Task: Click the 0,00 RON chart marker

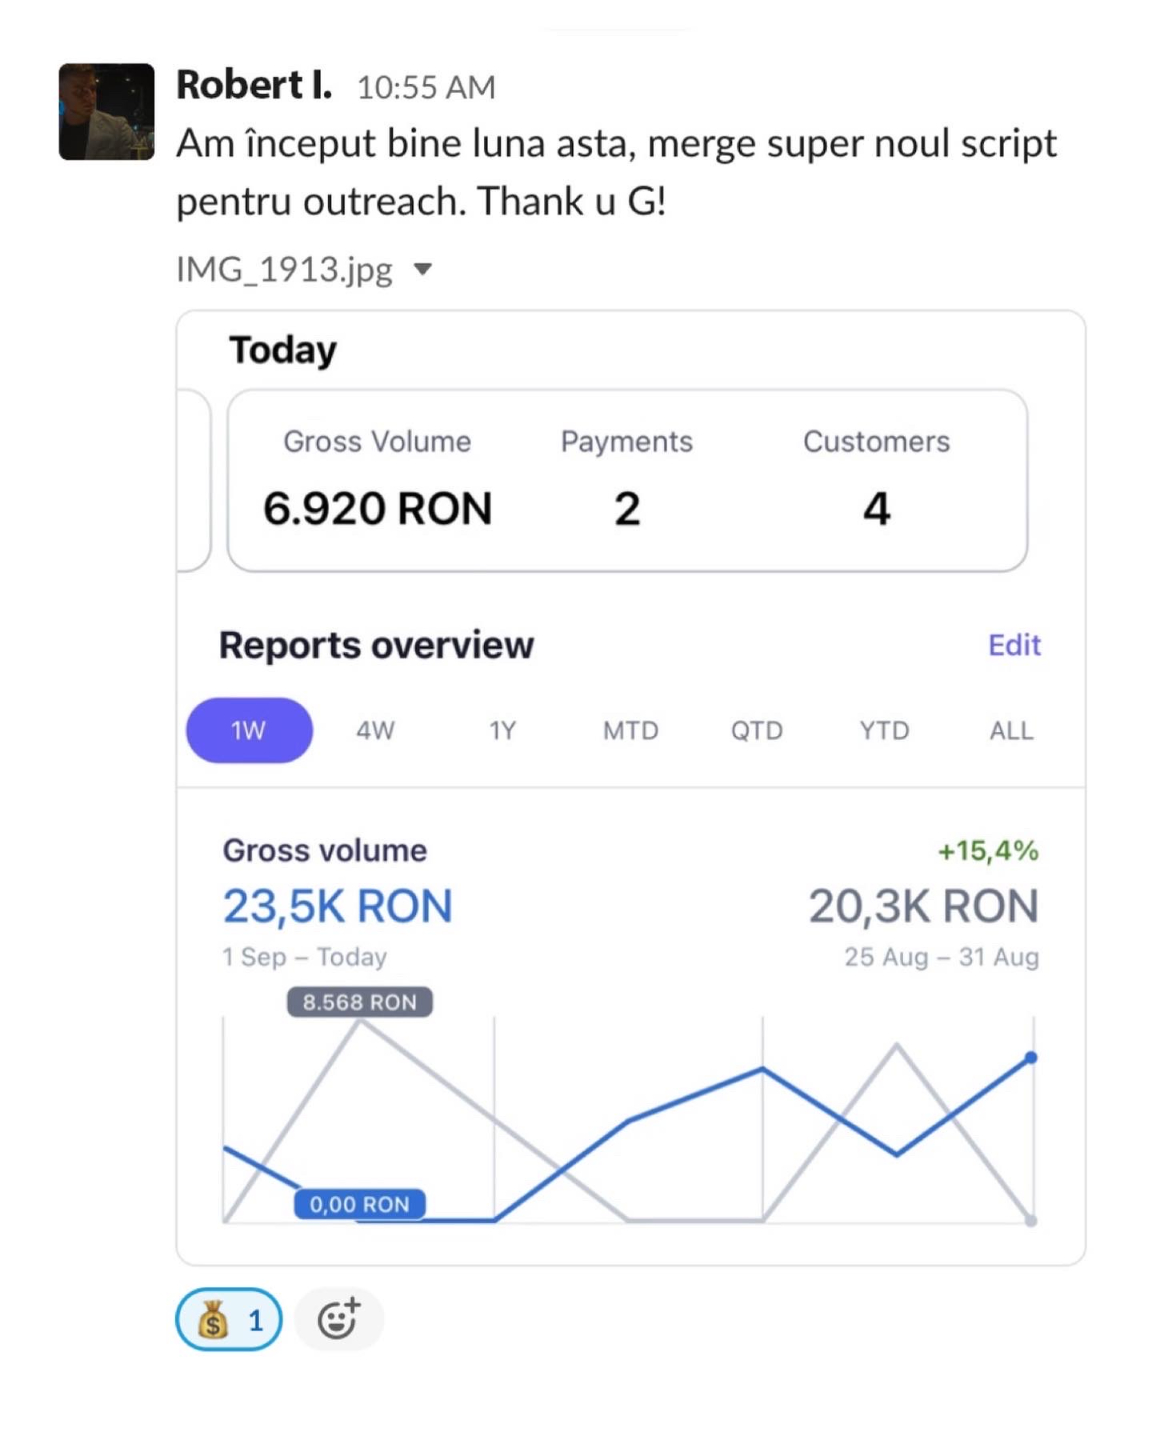Action: click(360, 1204)
